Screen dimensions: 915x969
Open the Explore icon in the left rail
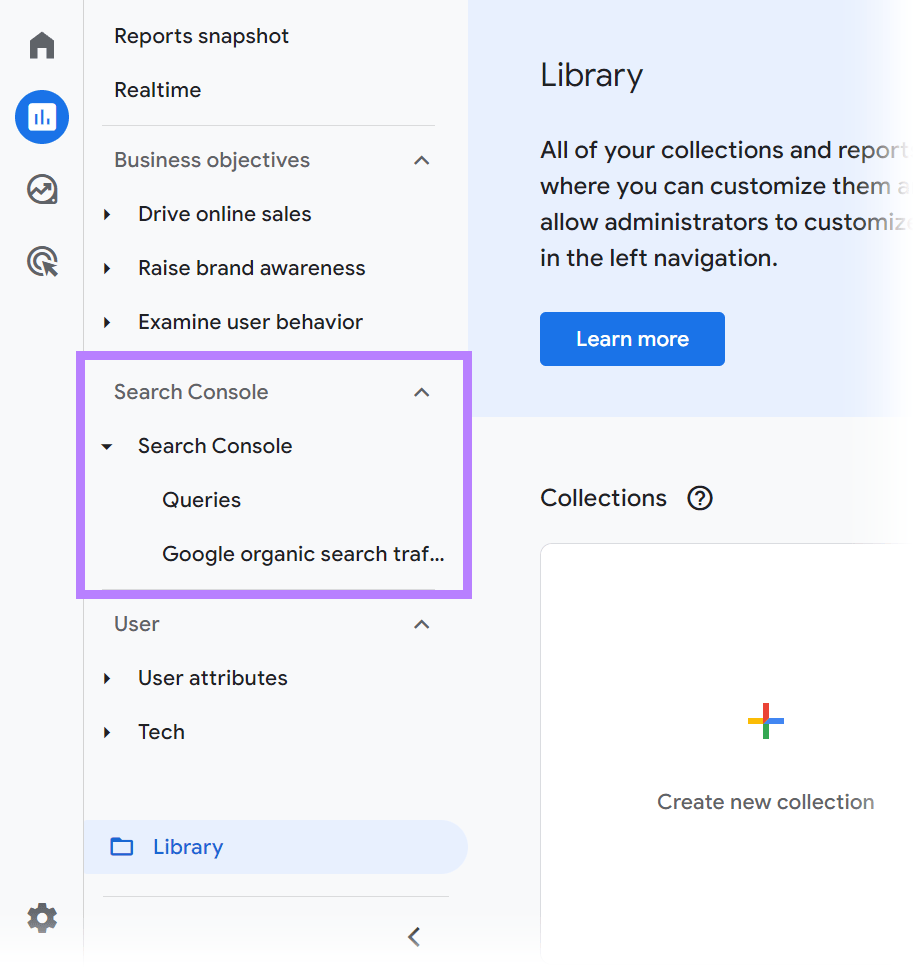click(x=41, y=189)
